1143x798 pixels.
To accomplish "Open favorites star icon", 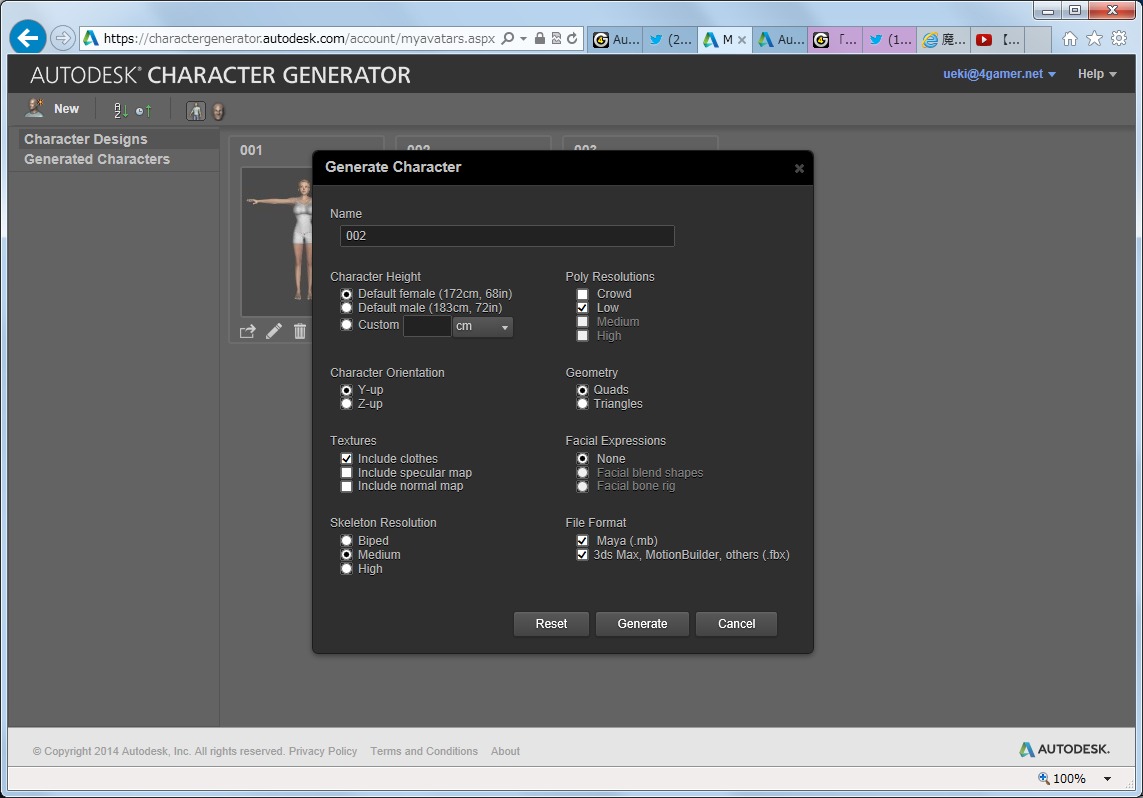I will (1094, 39).
